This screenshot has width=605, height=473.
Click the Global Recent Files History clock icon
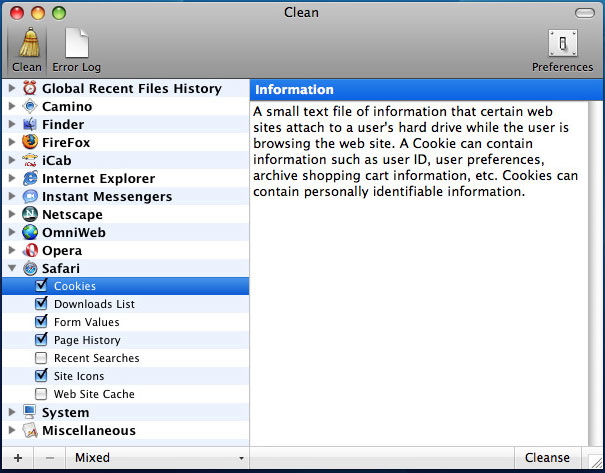[x=30, y=88]
